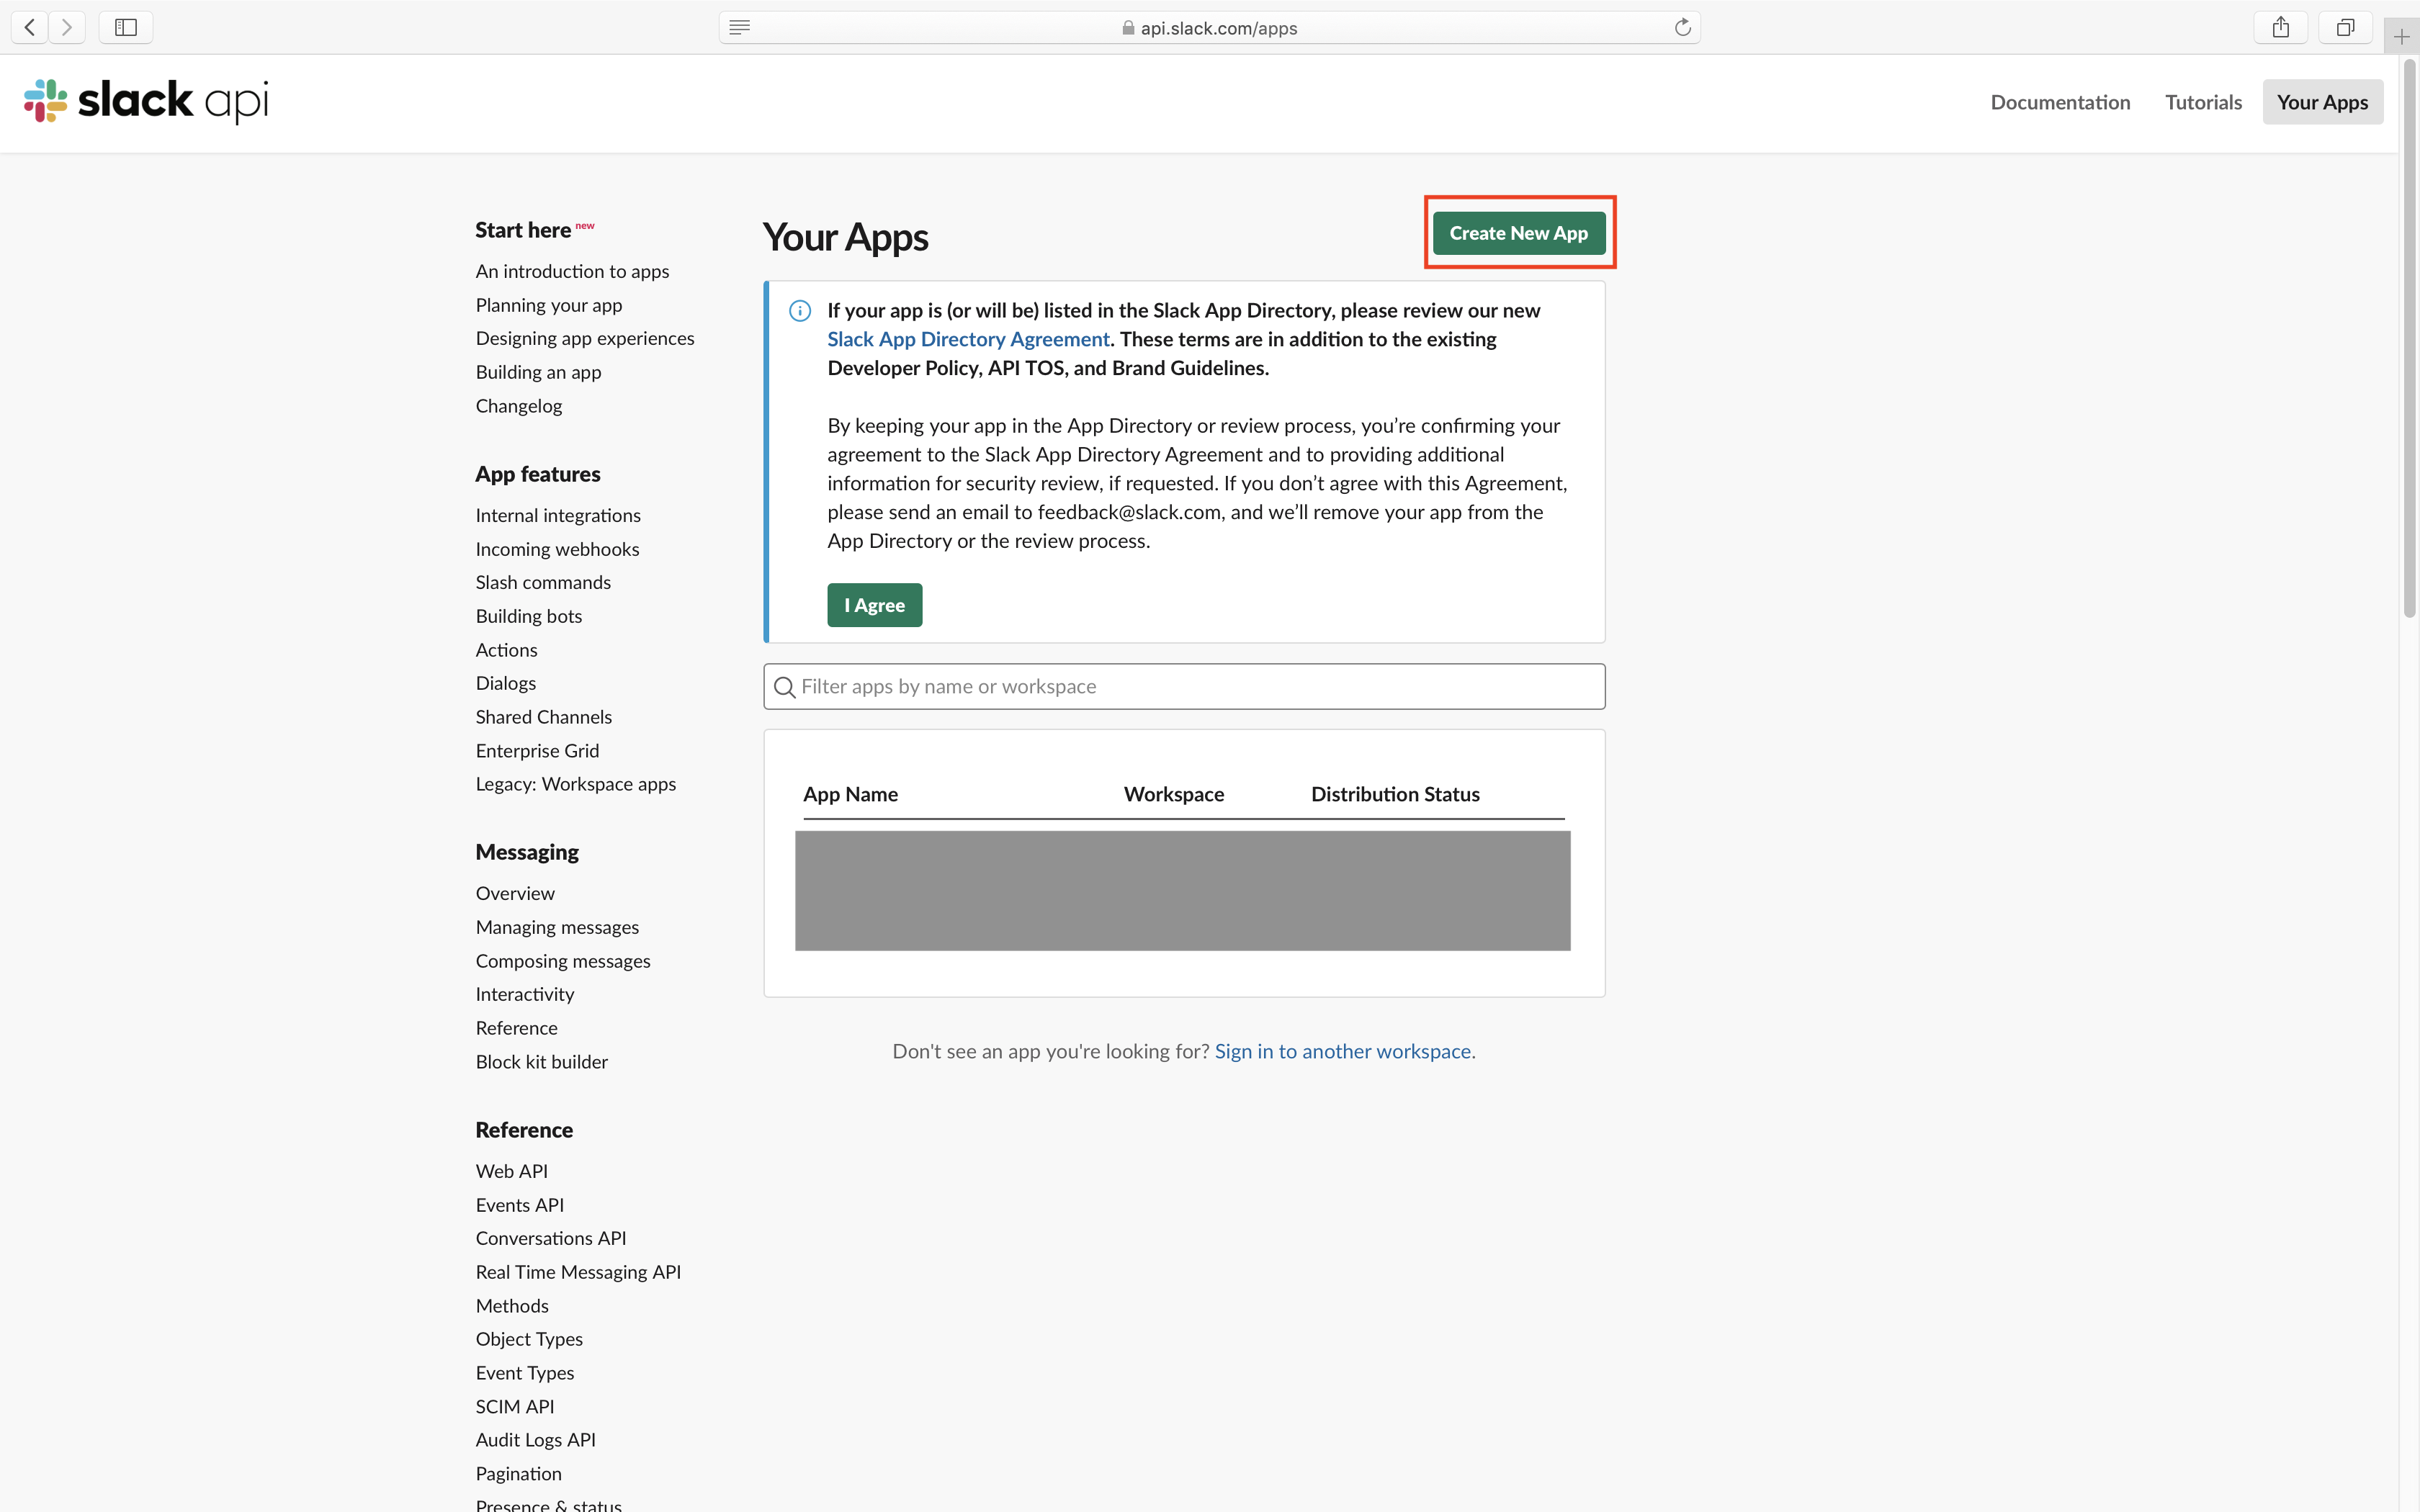
Task: Open Shared Channels link
Action: 543,717
